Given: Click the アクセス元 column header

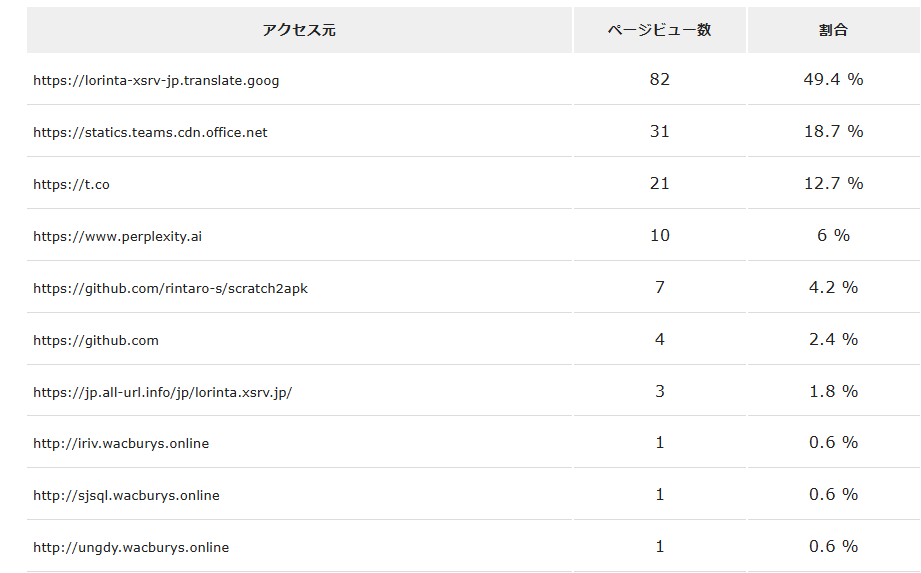Looking at the screenshot, I should pyautogui.click(x=299, y=30).
